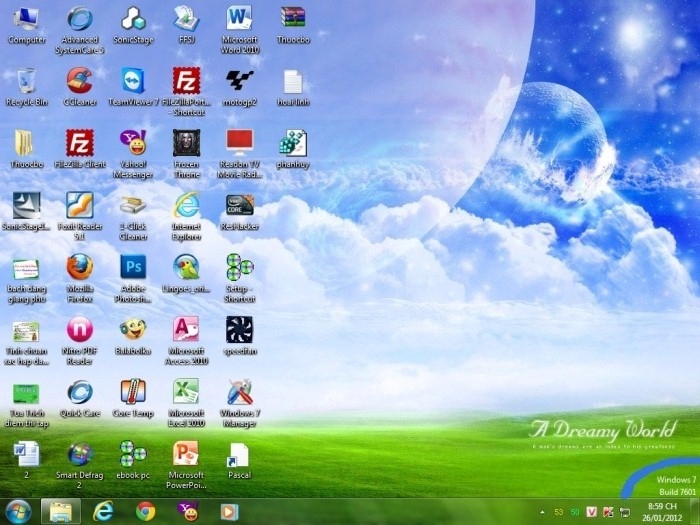Click the CCleaner desktop icon

tap(79, 88)
